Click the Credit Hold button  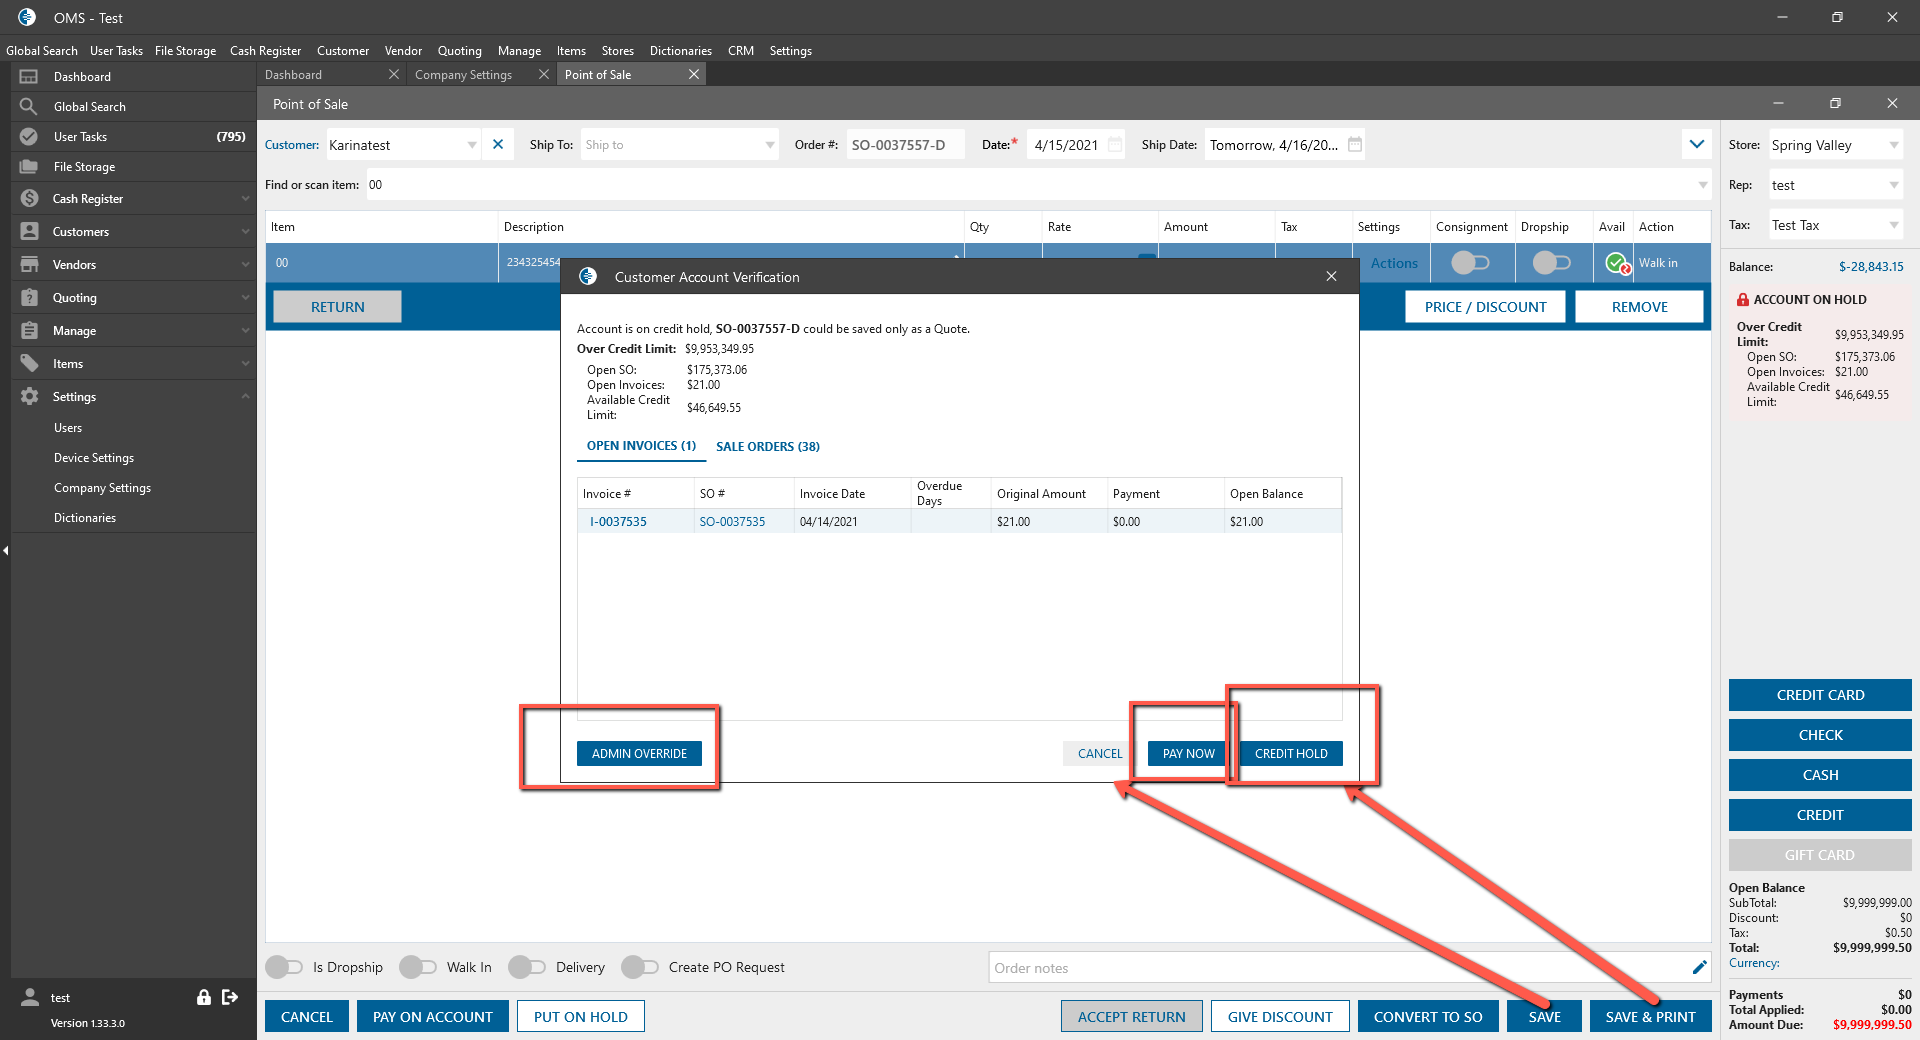[1291, 754]
